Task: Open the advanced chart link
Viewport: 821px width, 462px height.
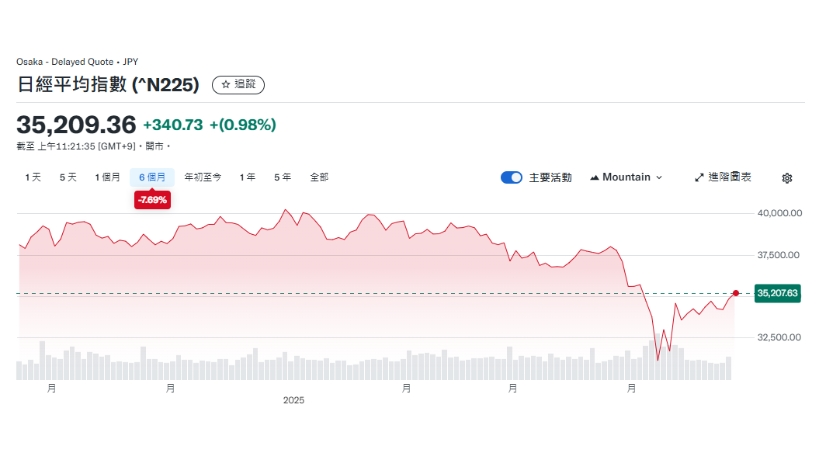Action: point(723,178)
